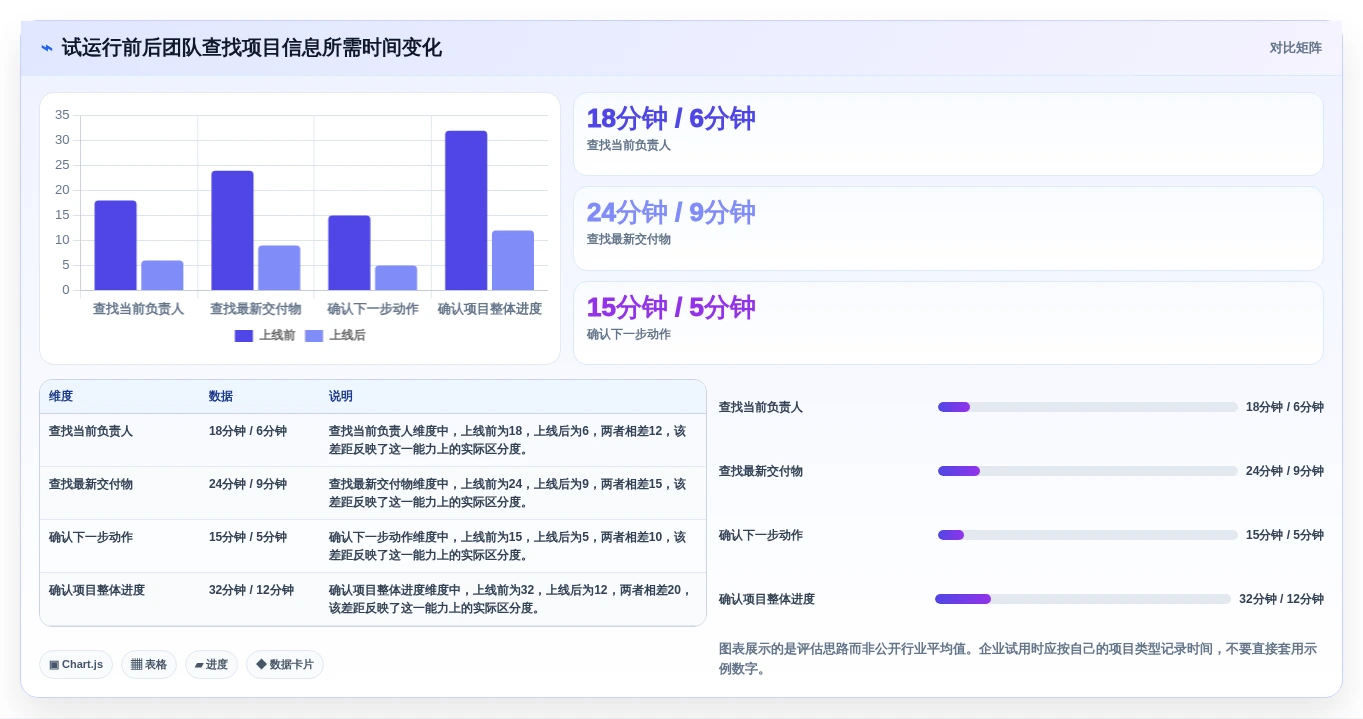The height and width of the screenshot is (719, 1363).
Task: Click the 上线前 bar for 查找最新交付物
Action: [232, 231]
